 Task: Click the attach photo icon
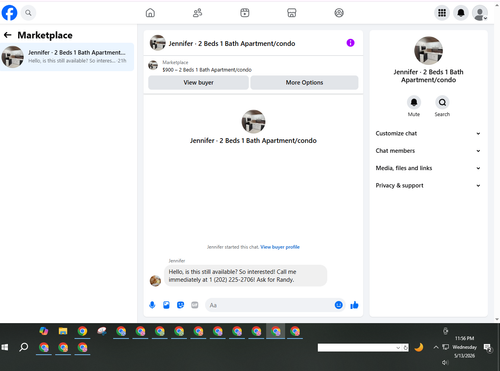166,305
